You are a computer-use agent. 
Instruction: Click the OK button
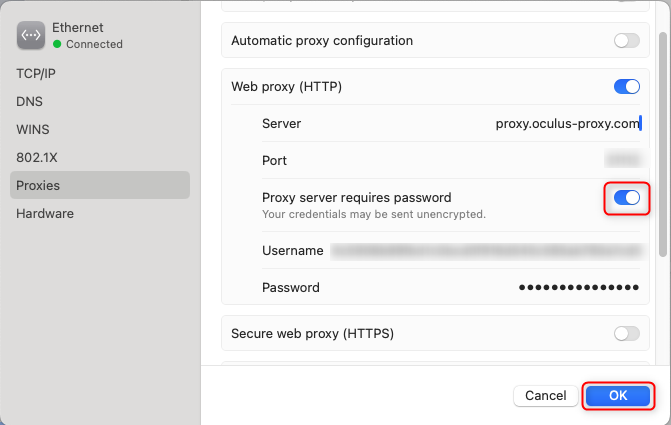tap(618, 396)
